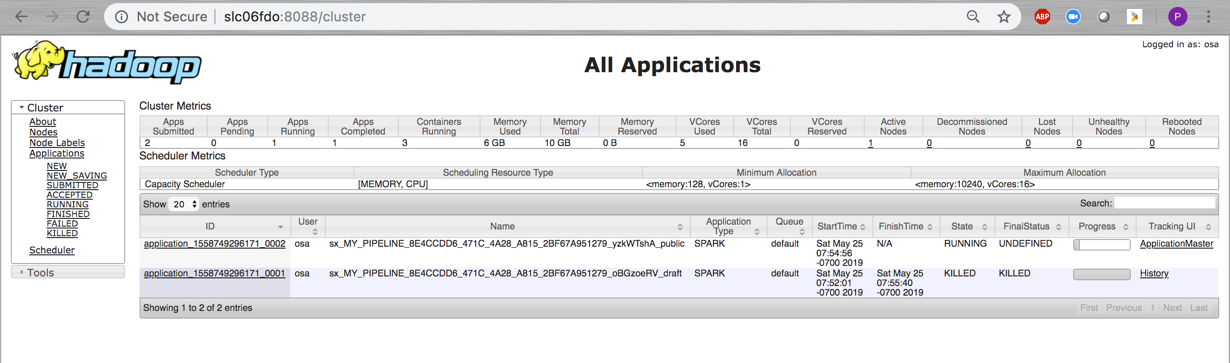Screen dimensions: 1230x363
Task: Click Unhealthy Nodes count 0
Action: [x=1079, y=143]
